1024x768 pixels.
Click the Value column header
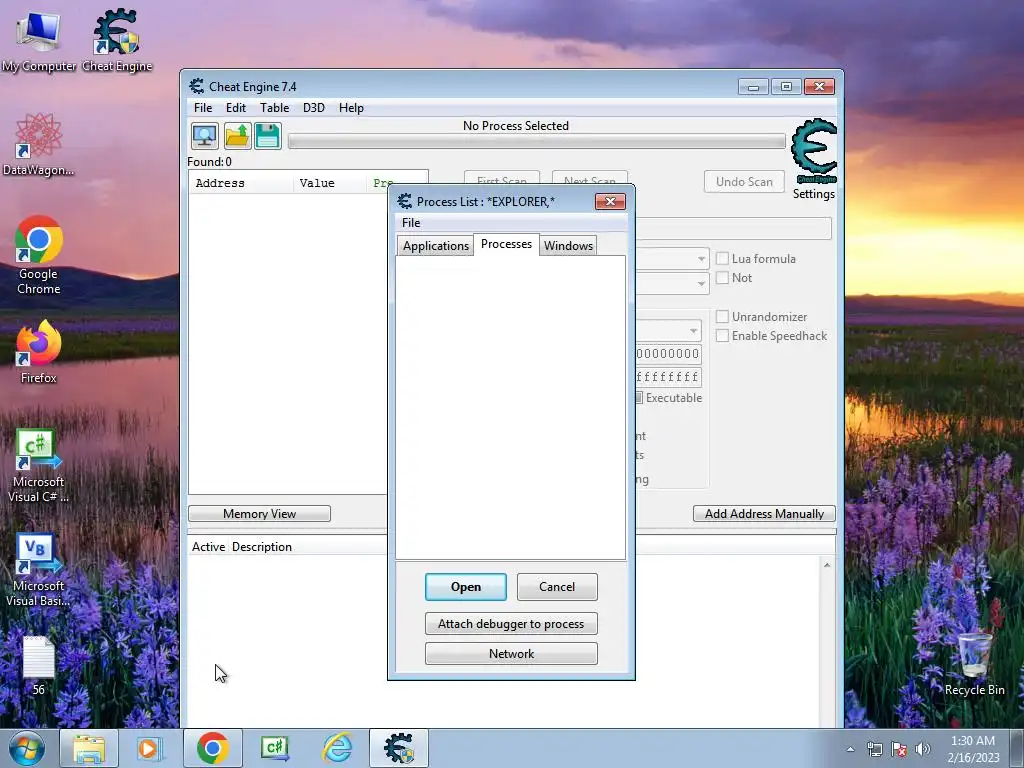pos(330,184)
